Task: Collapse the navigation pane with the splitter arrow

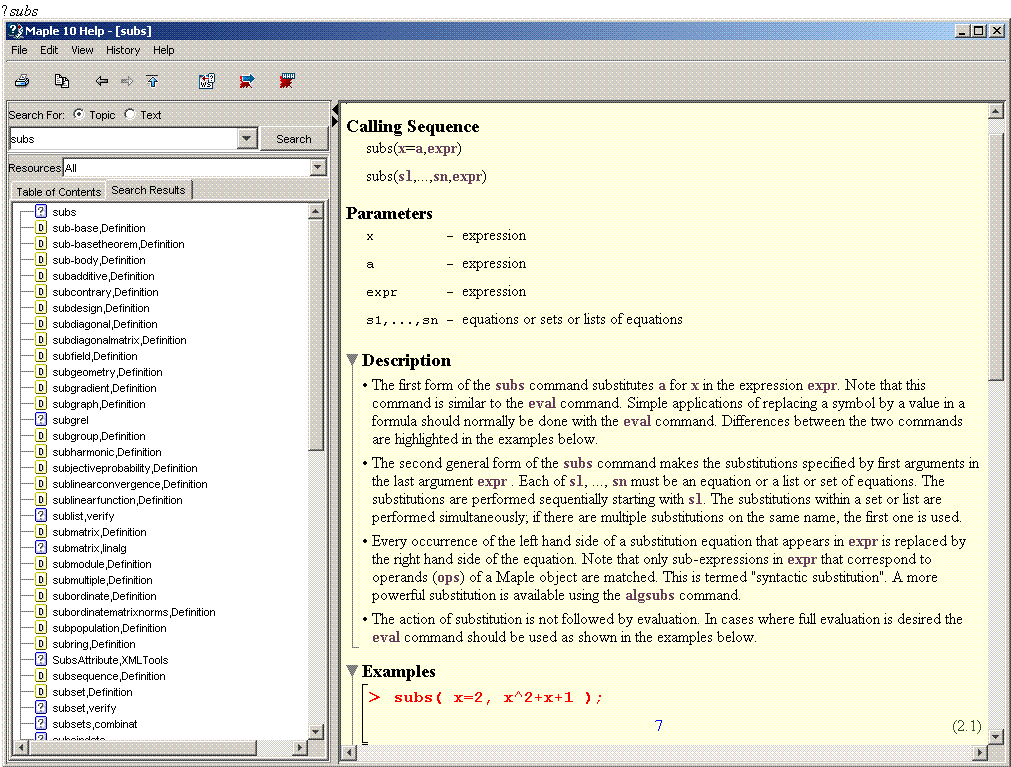Action: 335,116
